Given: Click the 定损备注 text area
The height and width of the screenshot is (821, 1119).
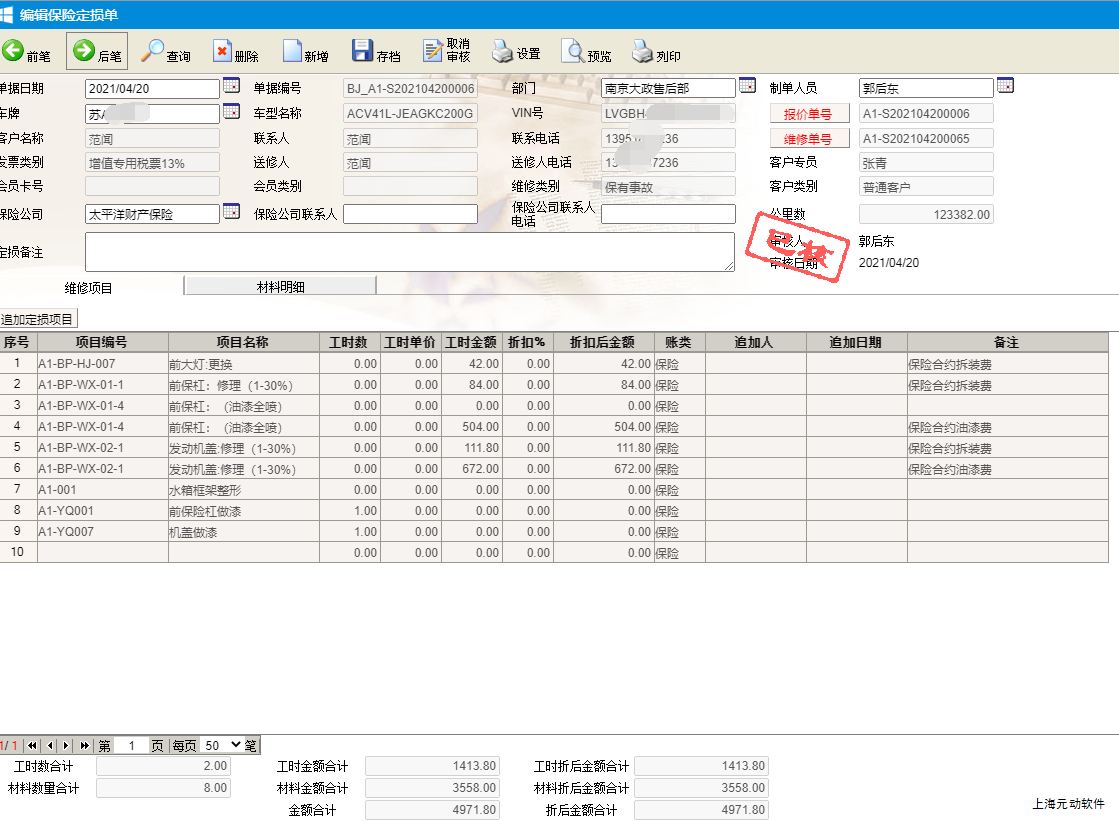Looking at the screenshot, I should [x=409, y=252].
